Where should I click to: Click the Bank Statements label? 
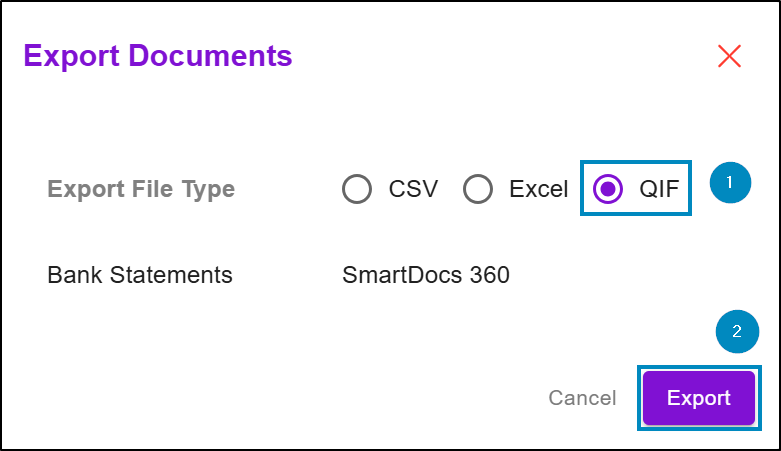pyautogui.click(x=140, y=275)
